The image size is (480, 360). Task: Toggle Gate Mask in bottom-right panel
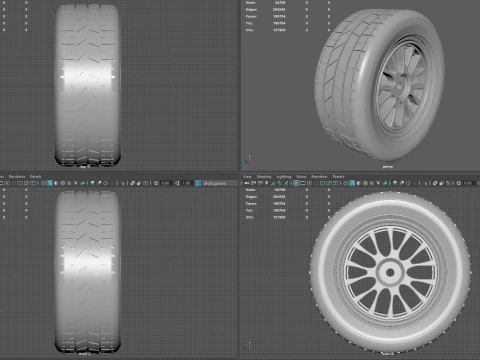tap(316, 183)
